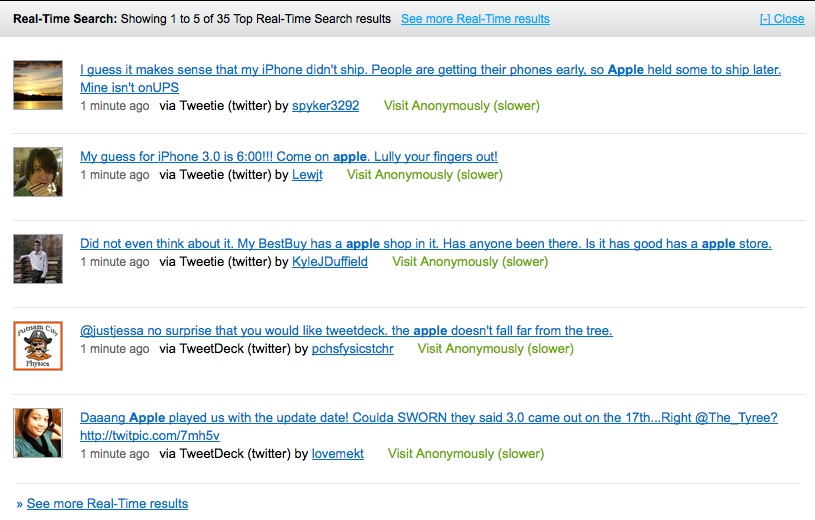The width and height of the screenshot is (815, 520).
Task: Visit Anonymously for the lovemekt tweet
Action: point(466,454)
